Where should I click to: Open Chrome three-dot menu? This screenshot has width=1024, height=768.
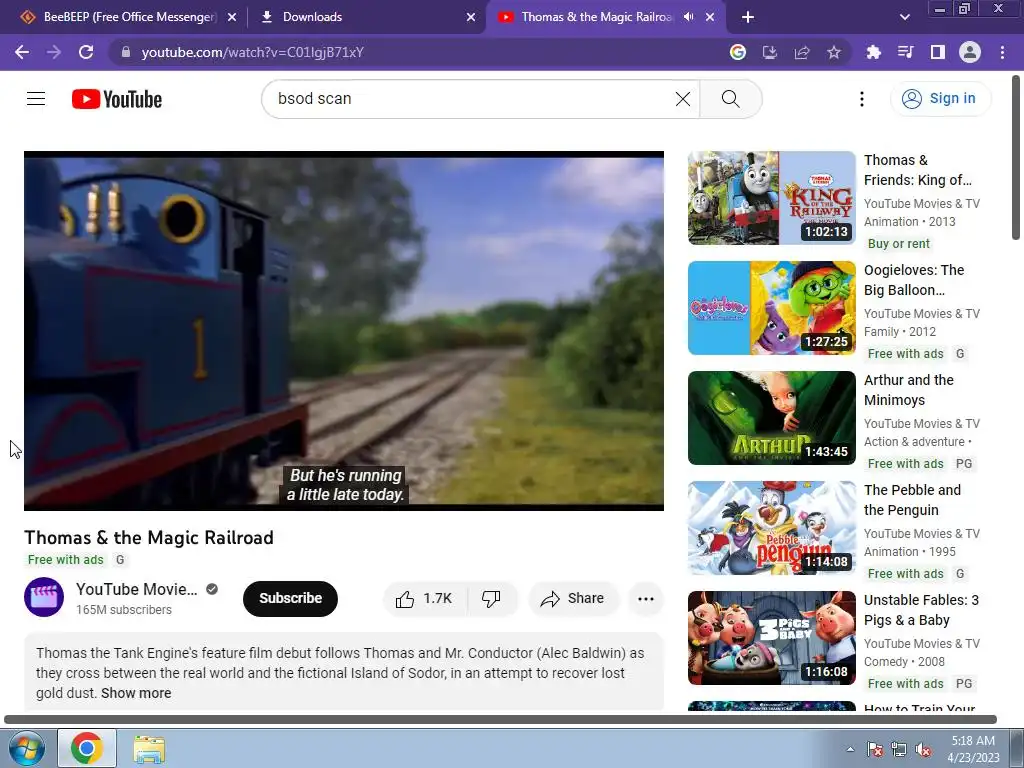coord(1002,52)
